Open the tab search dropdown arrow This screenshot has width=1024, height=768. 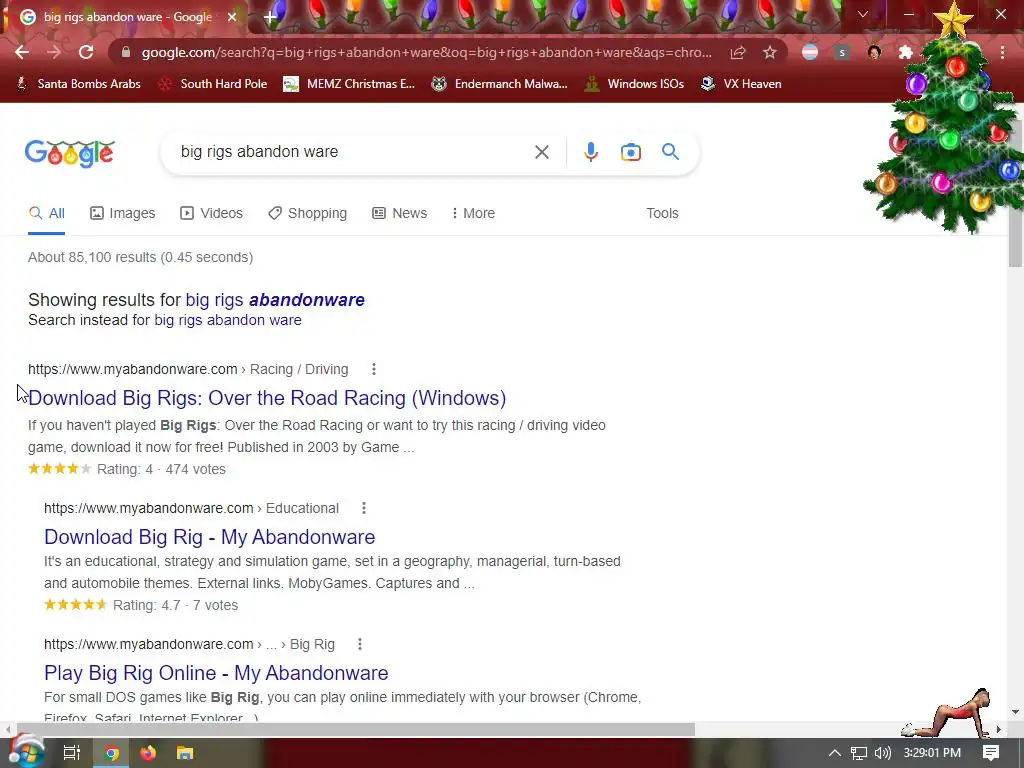863,14
